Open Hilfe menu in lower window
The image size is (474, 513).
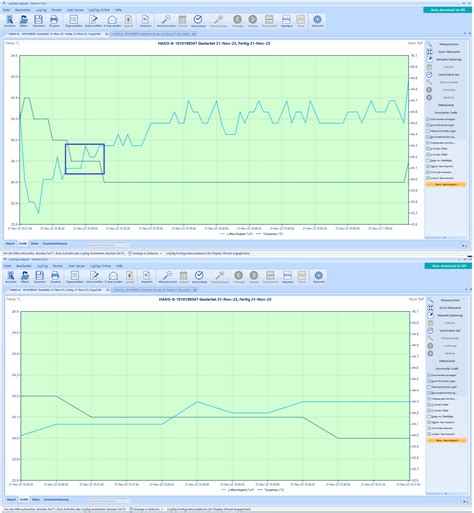[119, 266]
